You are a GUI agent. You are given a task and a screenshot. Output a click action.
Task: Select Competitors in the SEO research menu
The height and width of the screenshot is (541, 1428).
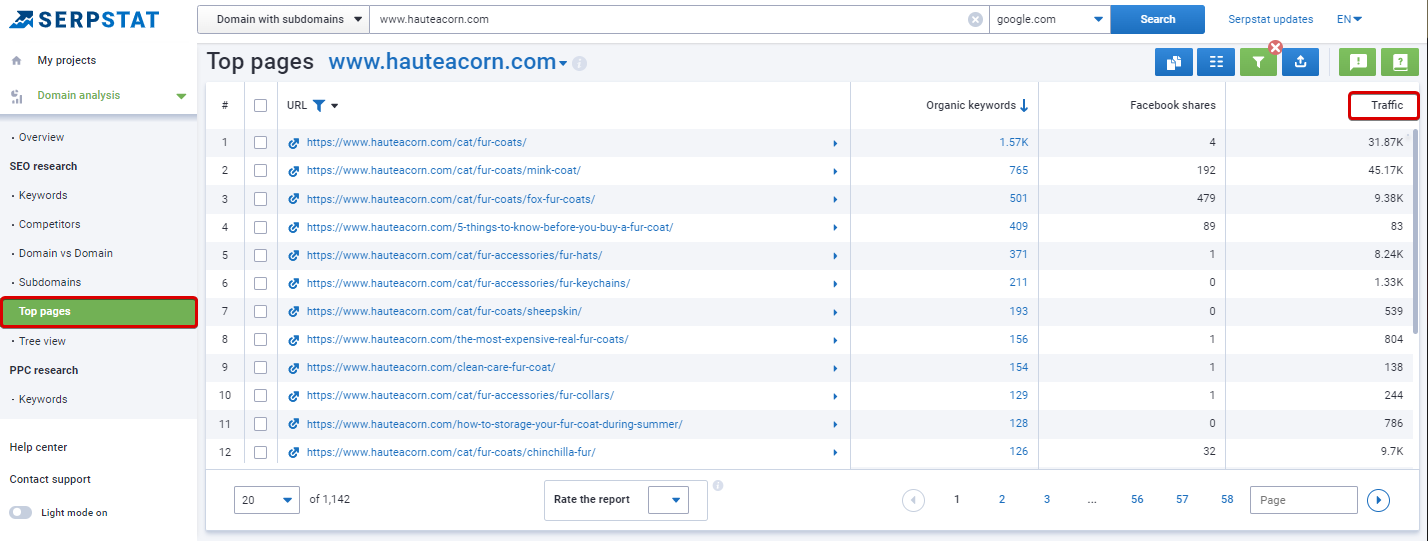[x=49, y=224]
